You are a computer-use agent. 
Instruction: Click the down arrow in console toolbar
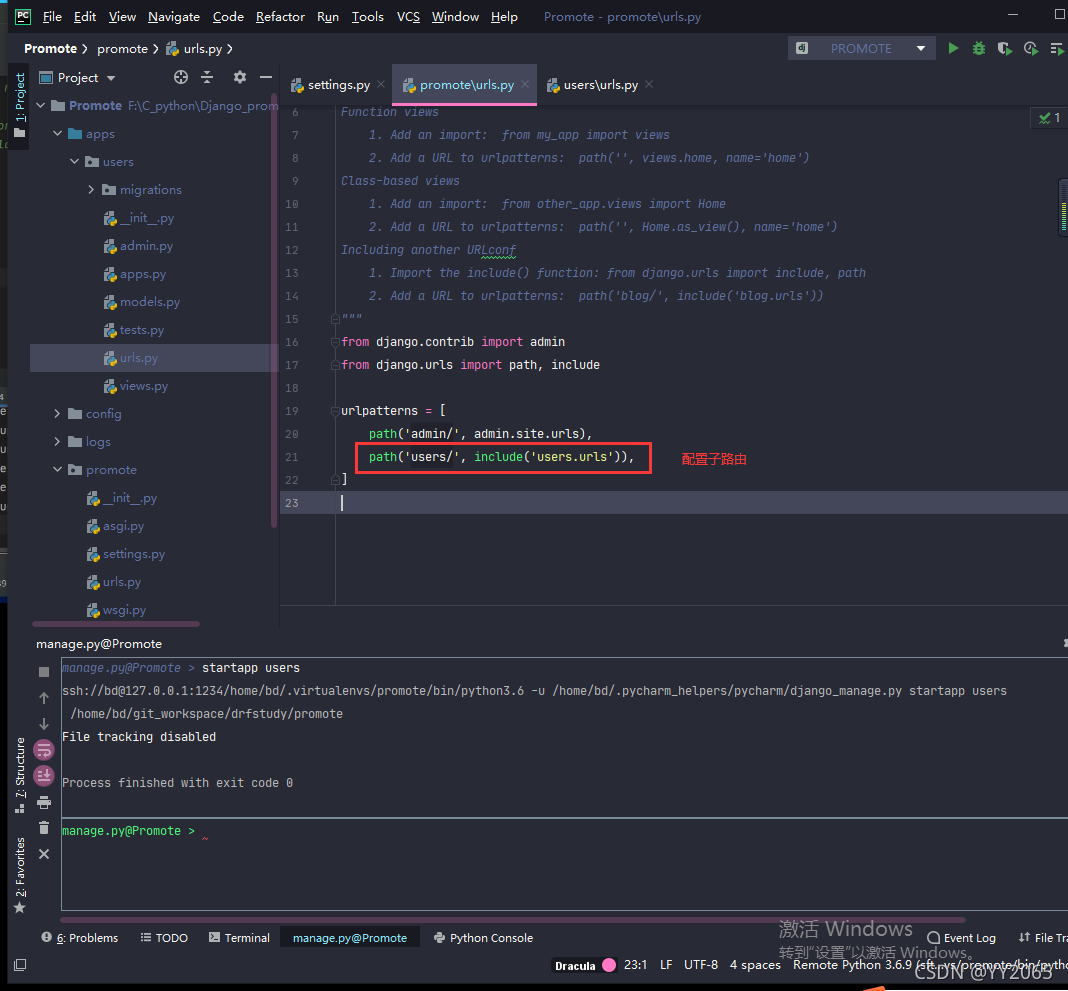44,723
